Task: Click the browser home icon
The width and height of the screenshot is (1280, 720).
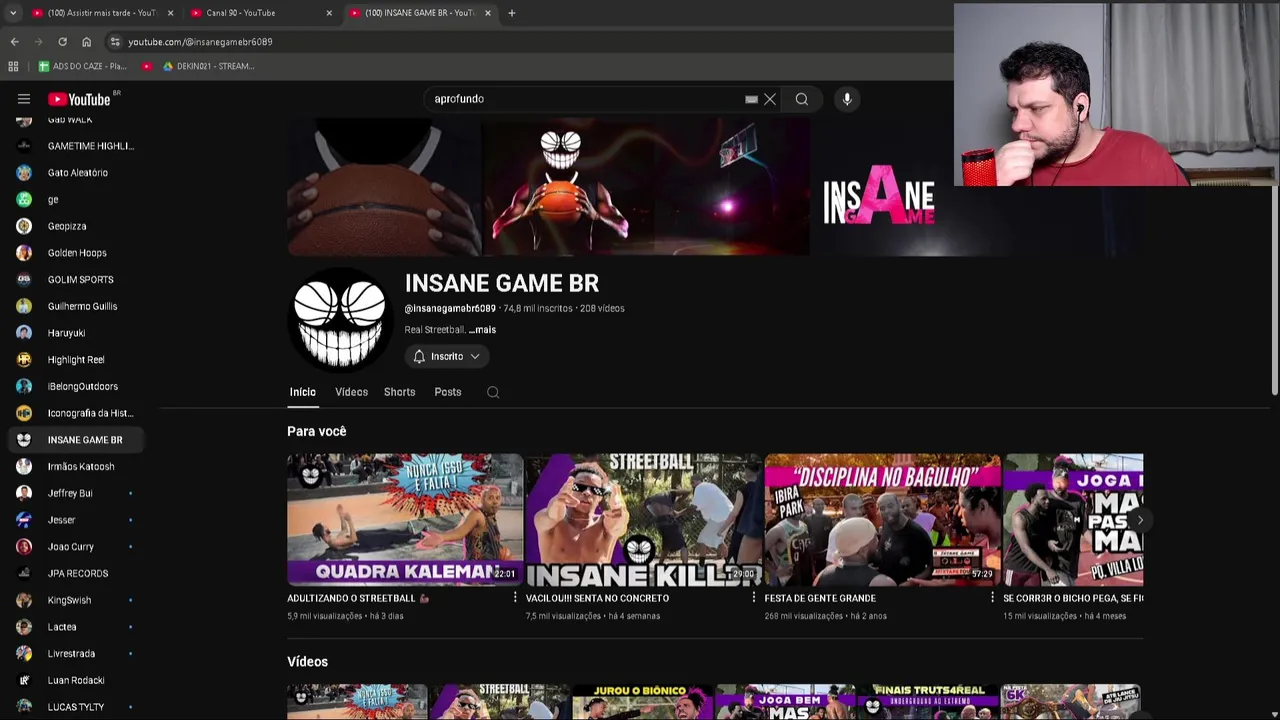Action: pos(86,42)
